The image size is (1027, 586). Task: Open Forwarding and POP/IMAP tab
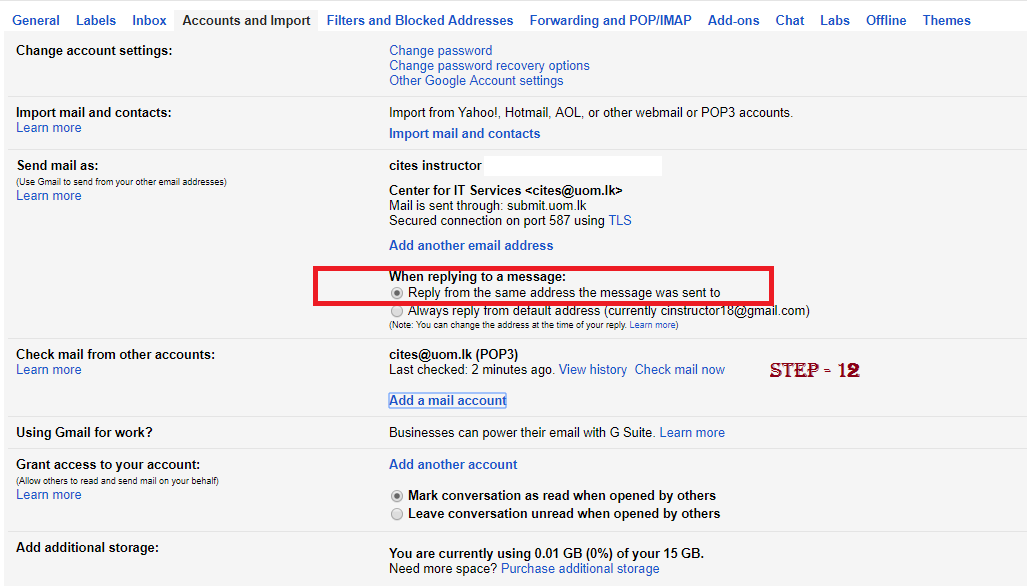(610, 20)
